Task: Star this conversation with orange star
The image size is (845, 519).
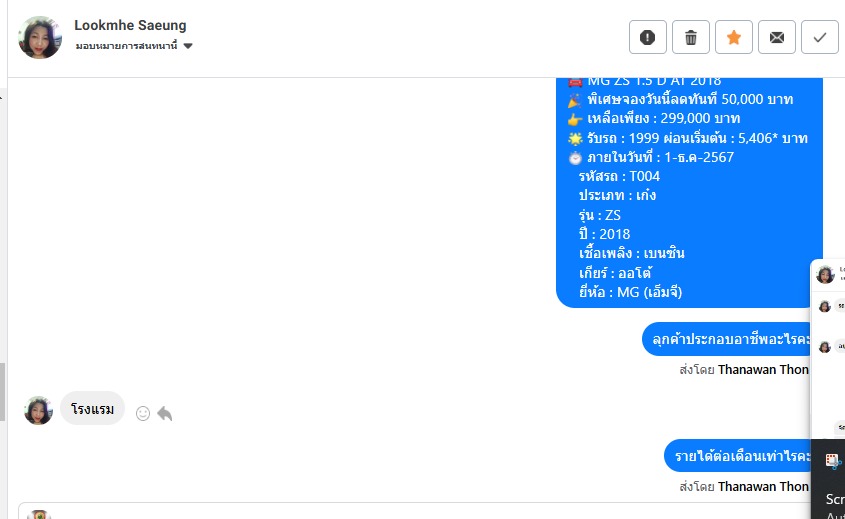Action: [x=733, y=38]
